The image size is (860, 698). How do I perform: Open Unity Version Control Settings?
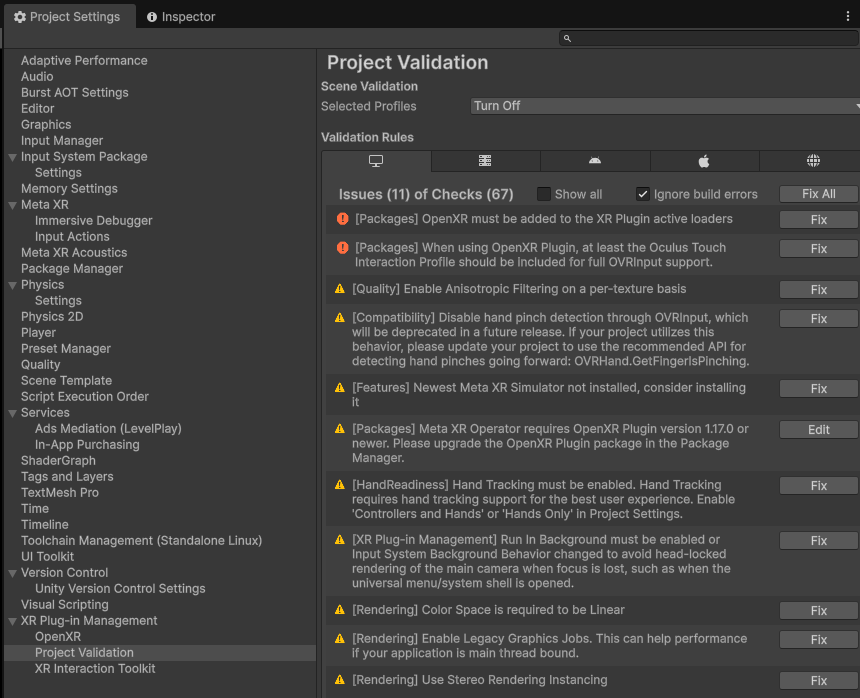click(120, 588)
